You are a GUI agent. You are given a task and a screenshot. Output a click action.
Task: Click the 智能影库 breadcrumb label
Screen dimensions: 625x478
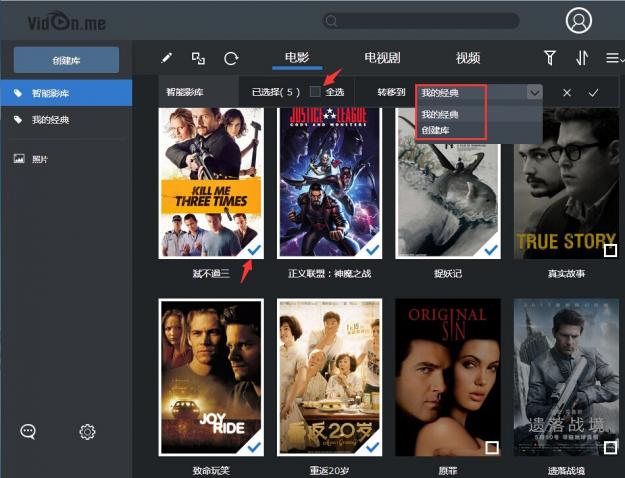pyautogui.click(x=185, y=92)
